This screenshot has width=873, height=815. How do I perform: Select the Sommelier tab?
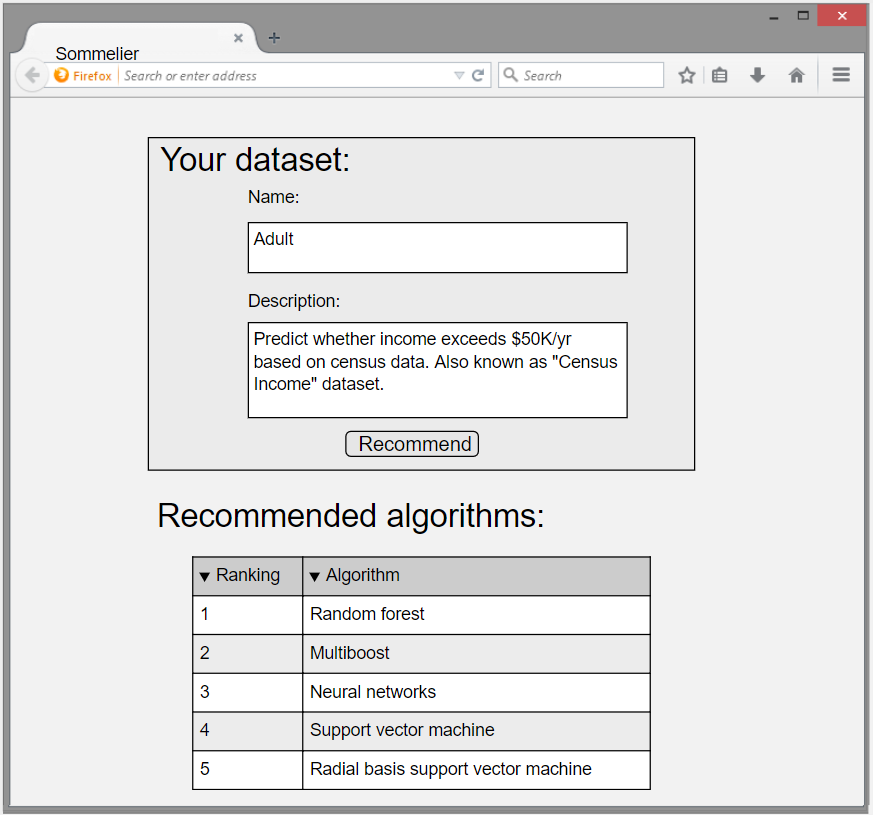point(139,39)
